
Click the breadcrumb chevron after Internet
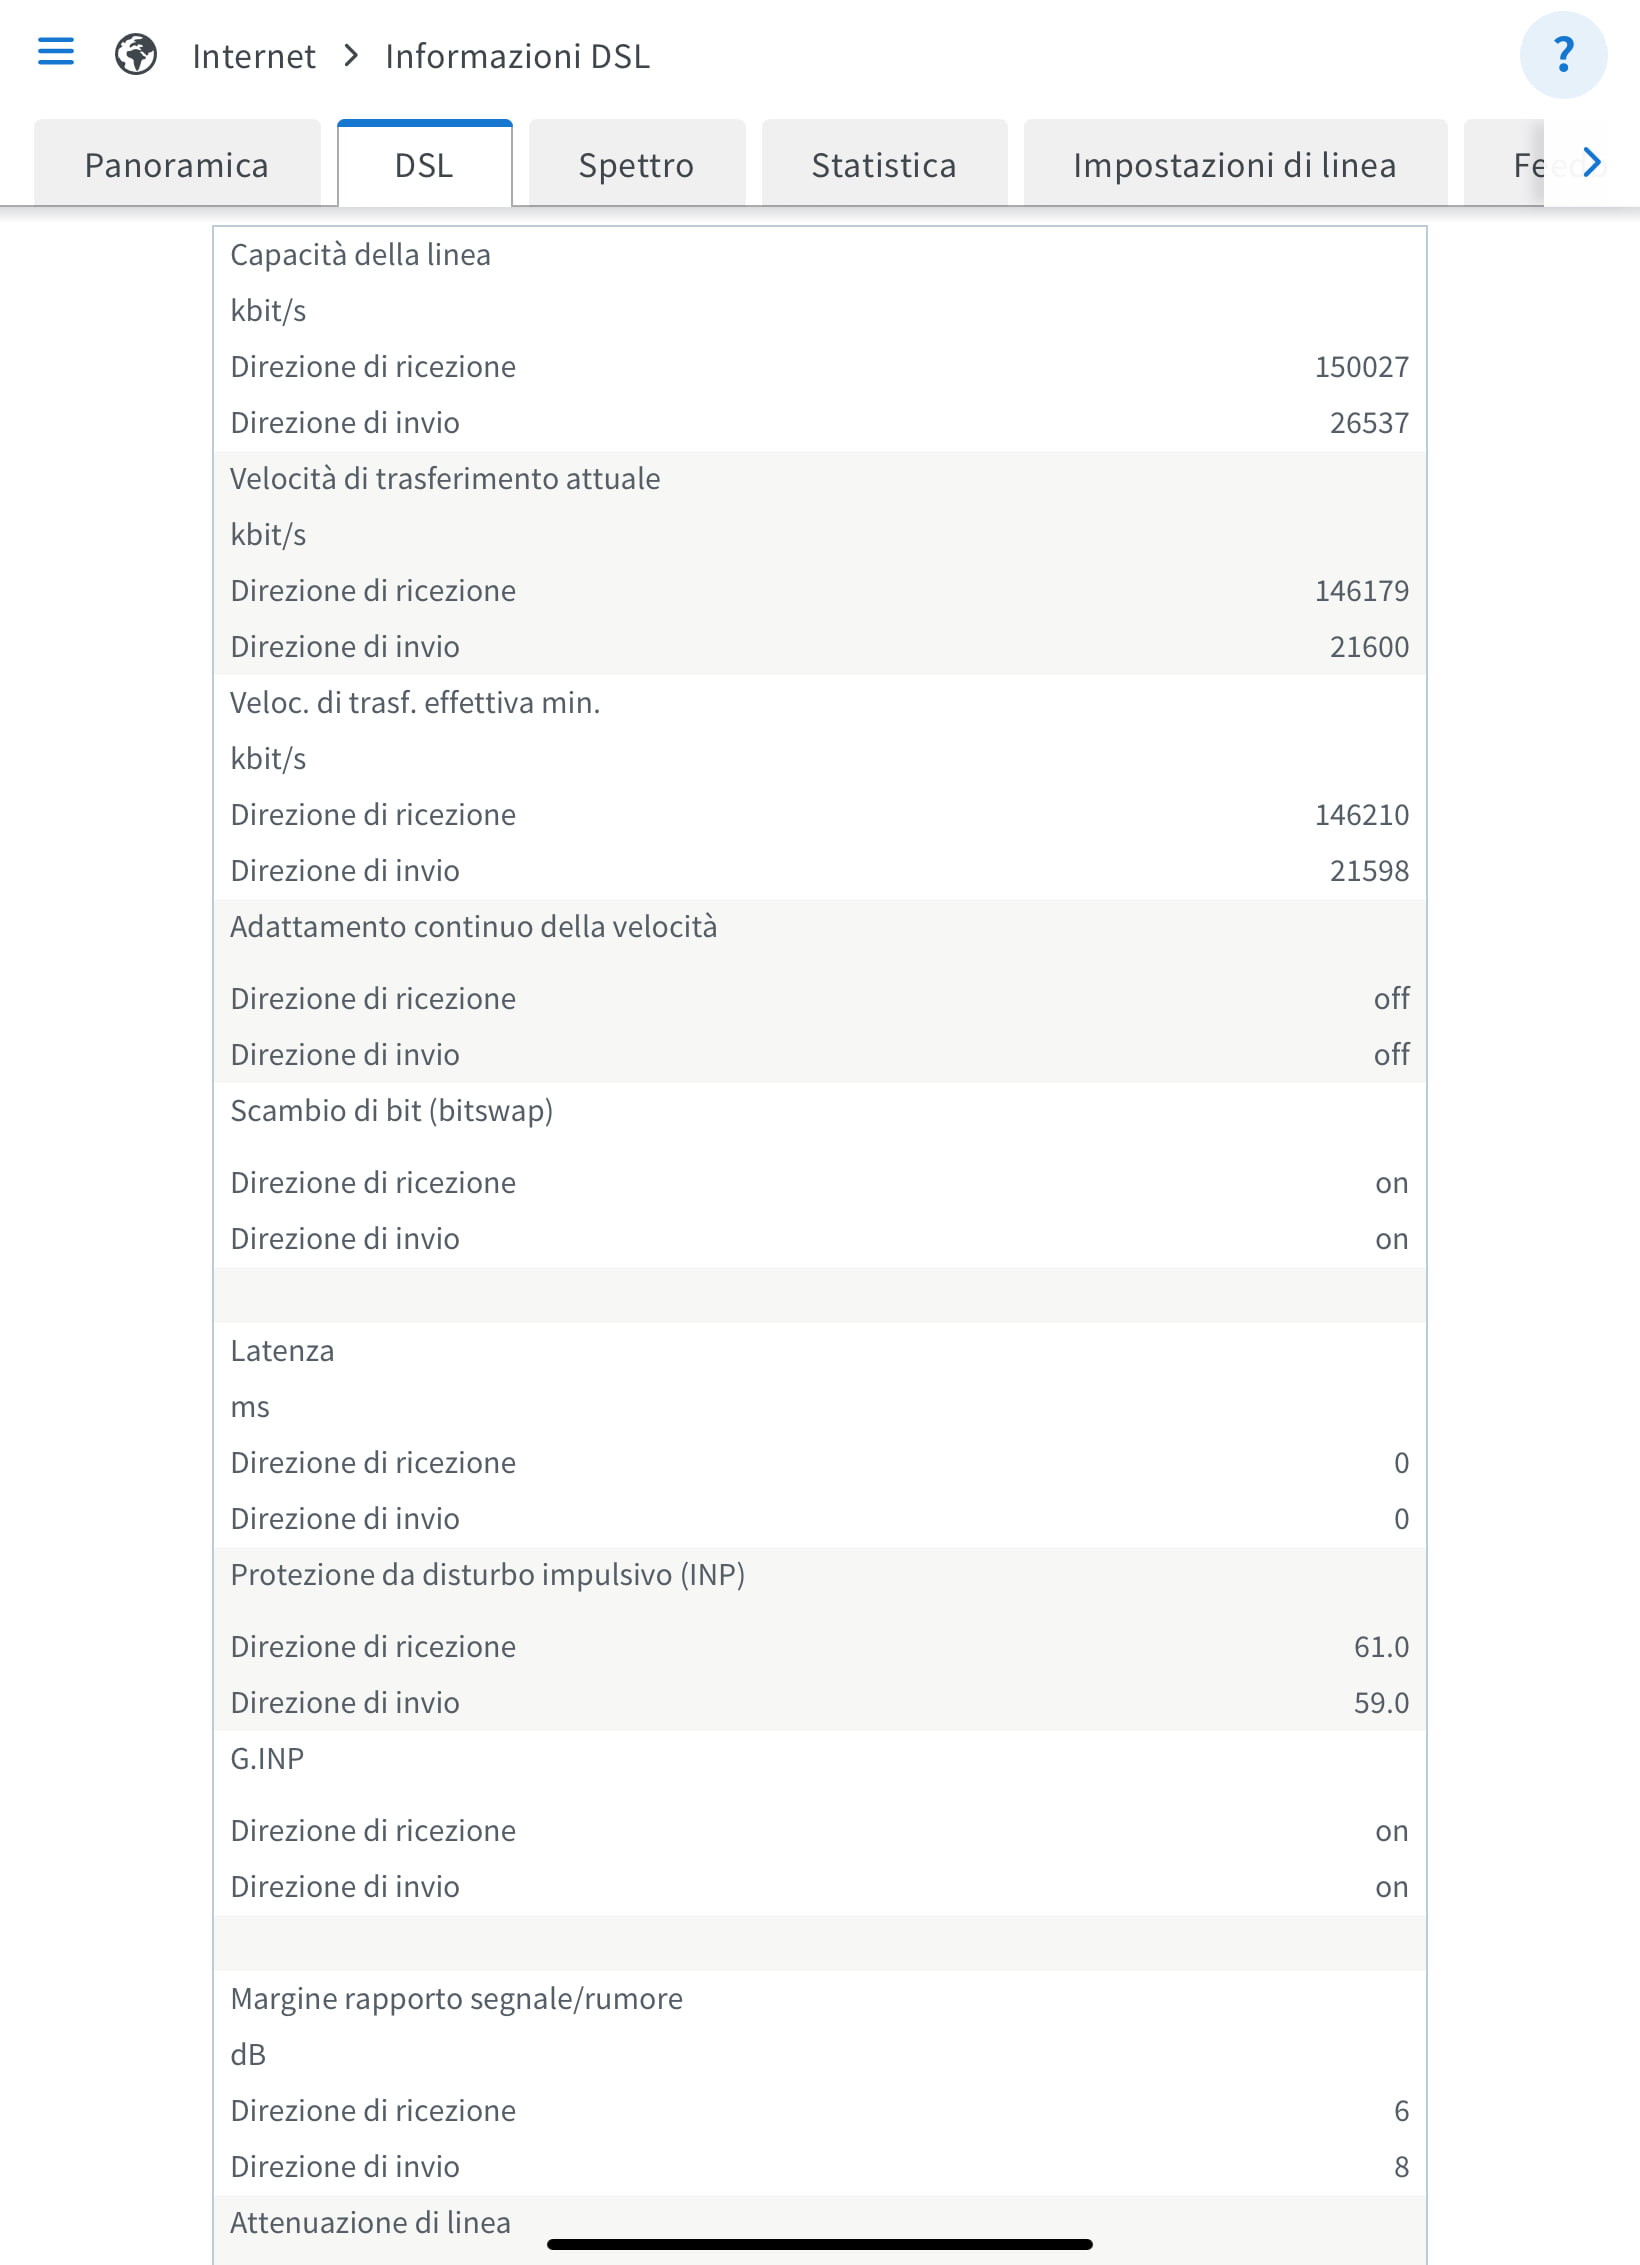tap(351, 55)
